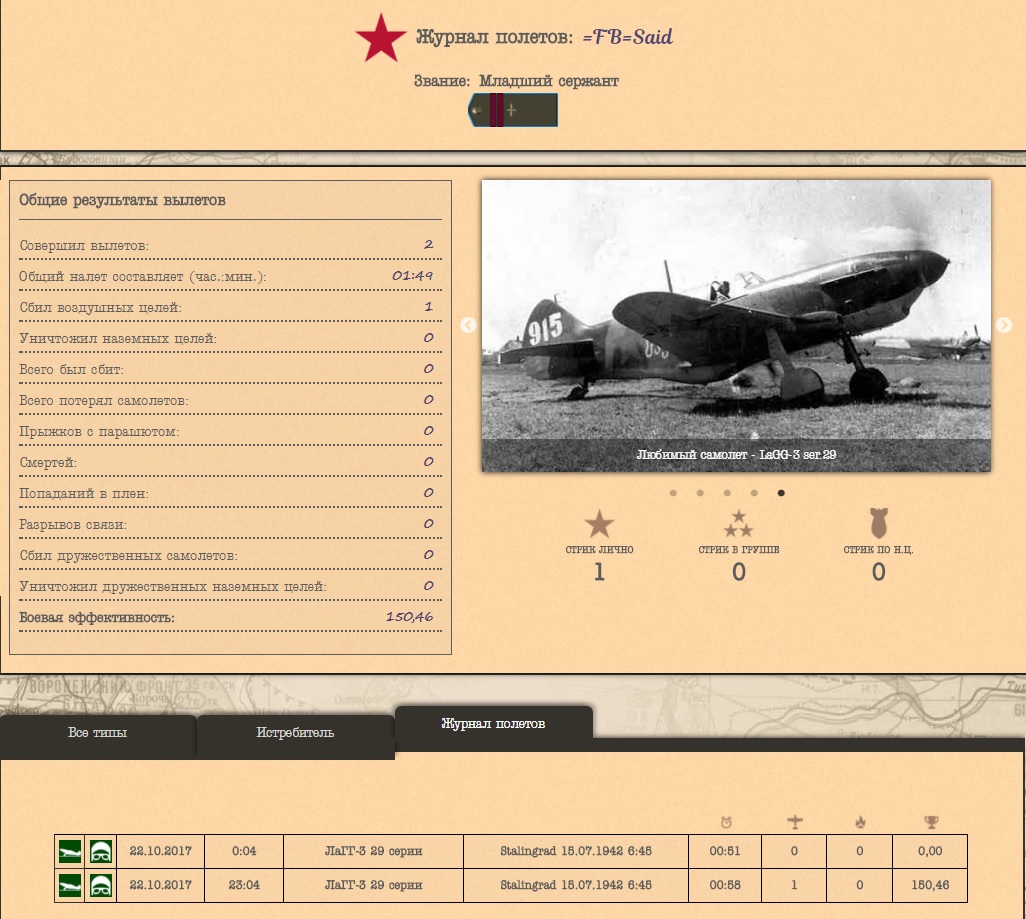Click the СТРИК ПО Н.Ц. label
1026x919 pixels.
point(878,550)
